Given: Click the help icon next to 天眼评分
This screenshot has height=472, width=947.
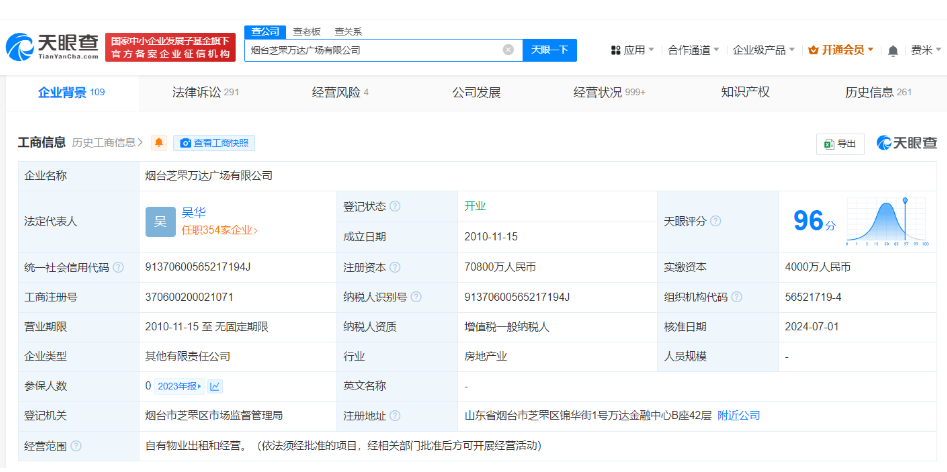Looking at the screenshot, I should coord(715,221).
